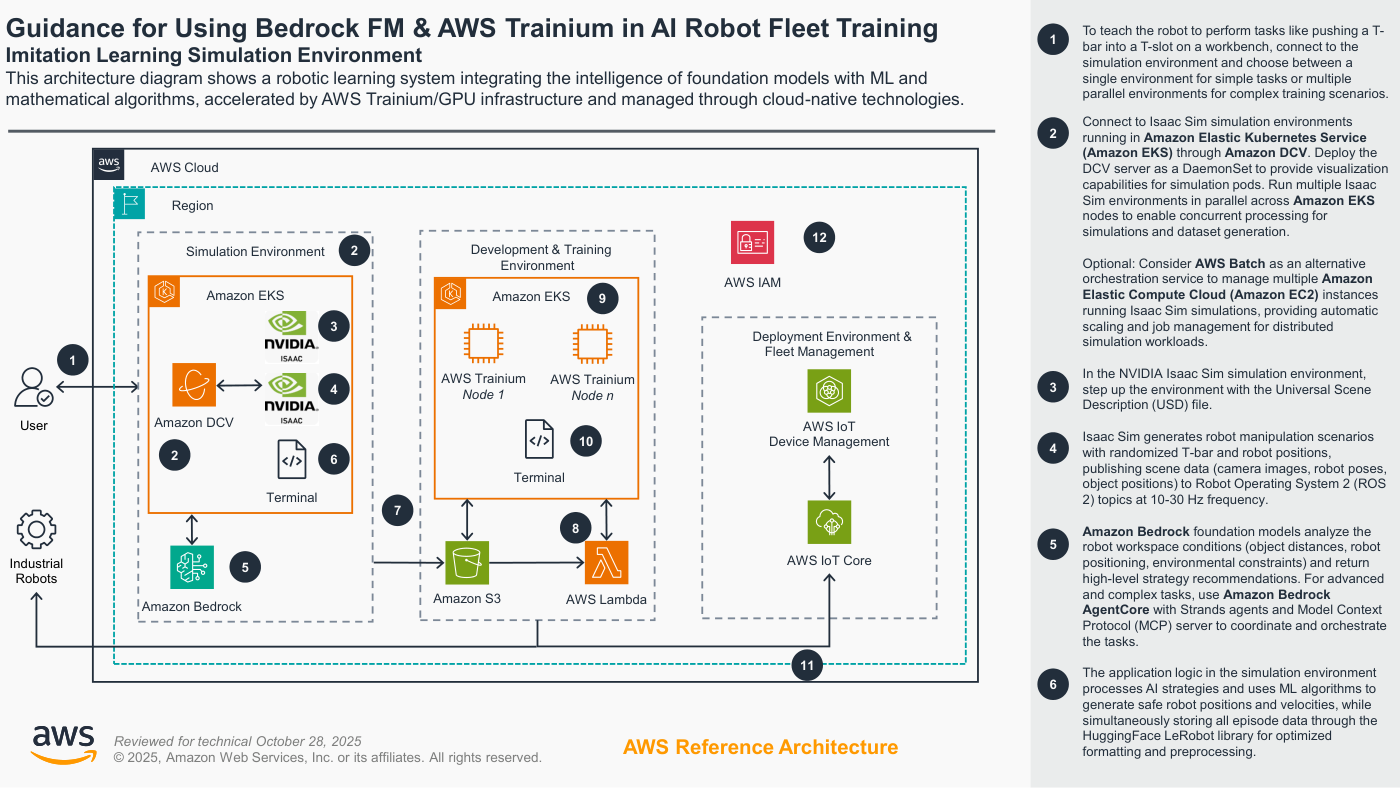The height and width of the screenshot is (788, 1400).
Task: Click the NVIDIA Isaac logo beside step 3
Action: point(292,337)
